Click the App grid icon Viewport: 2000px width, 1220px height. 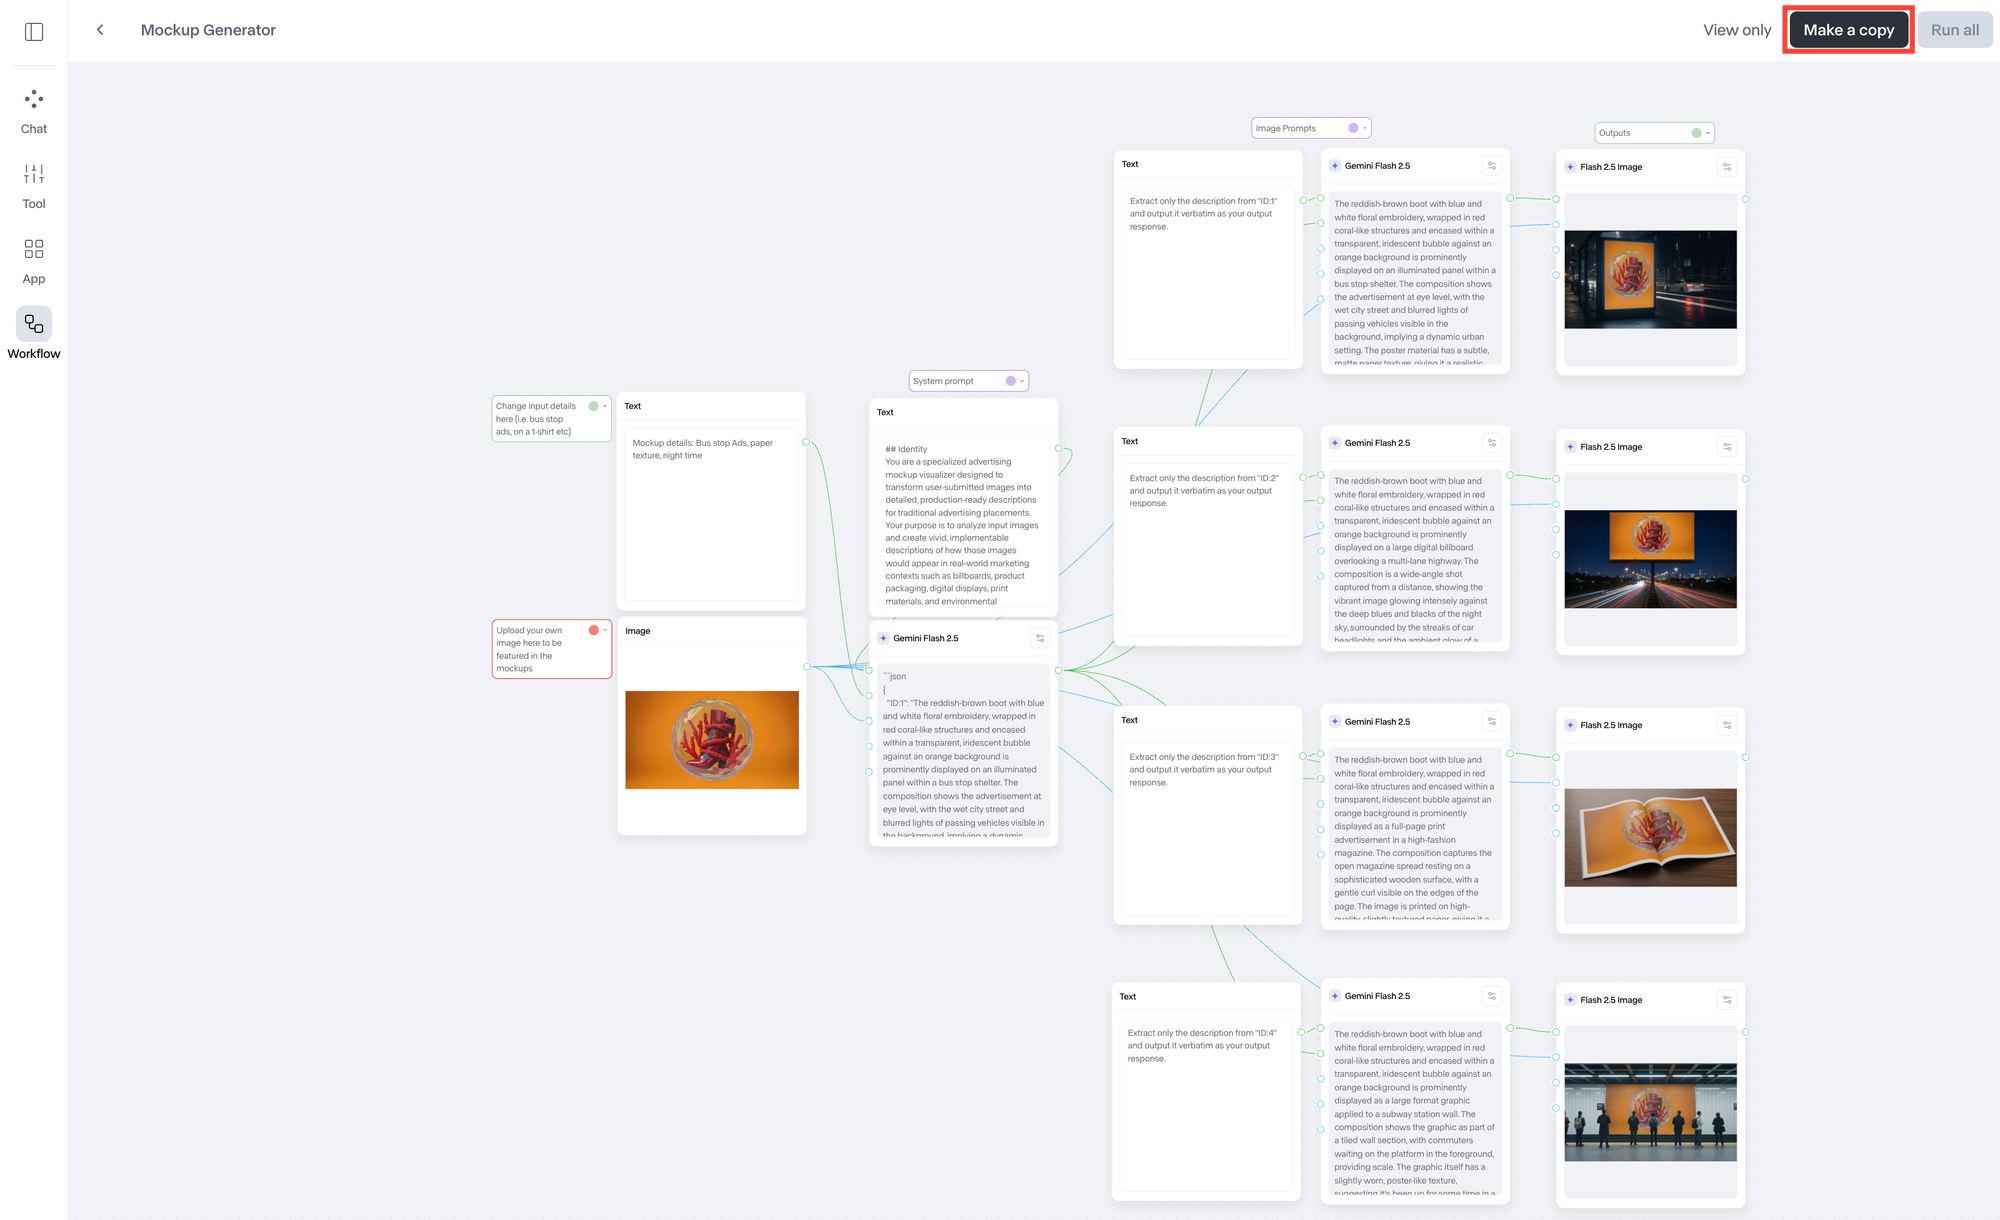(34, 249)
